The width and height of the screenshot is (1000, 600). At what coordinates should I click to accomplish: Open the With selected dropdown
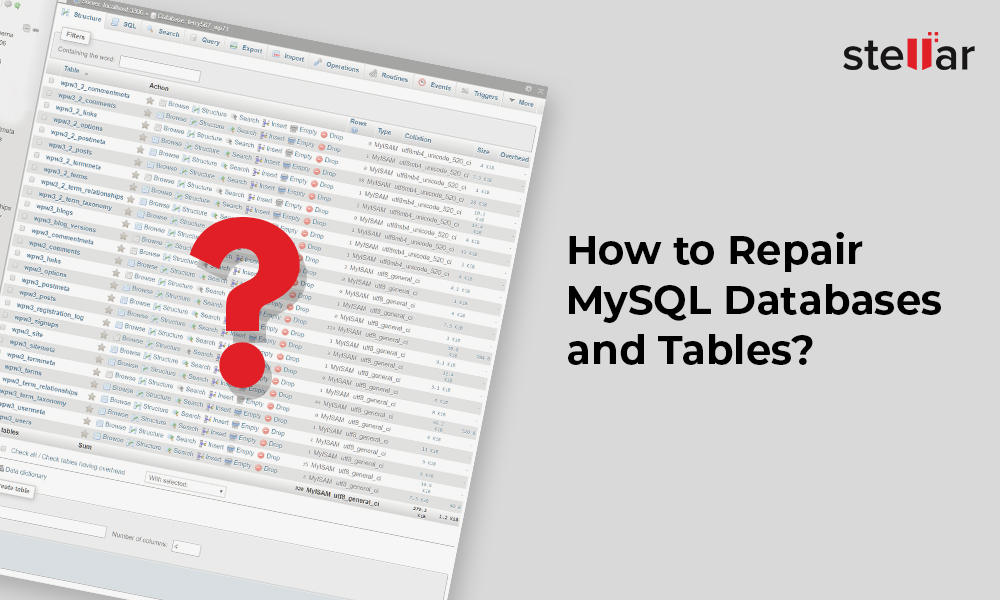(x=185, y=486)
